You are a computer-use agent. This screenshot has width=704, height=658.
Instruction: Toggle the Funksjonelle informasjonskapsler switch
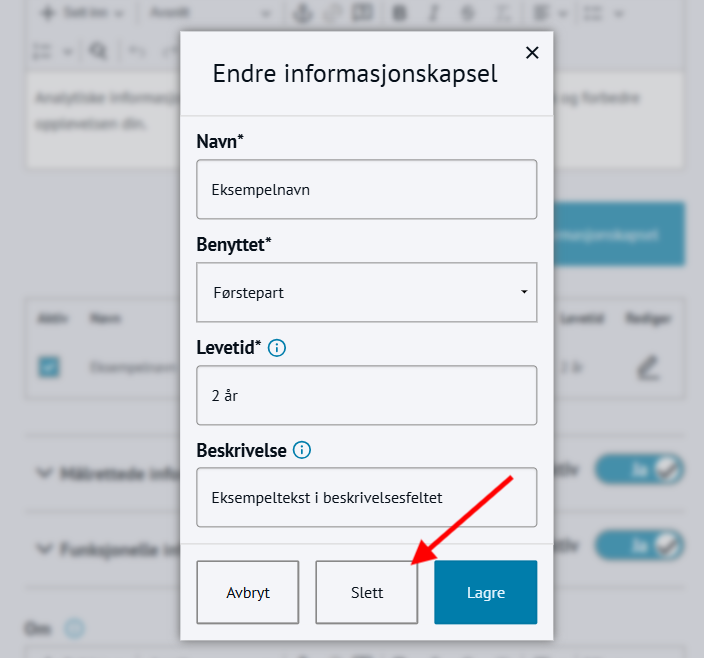coord(639,545)
